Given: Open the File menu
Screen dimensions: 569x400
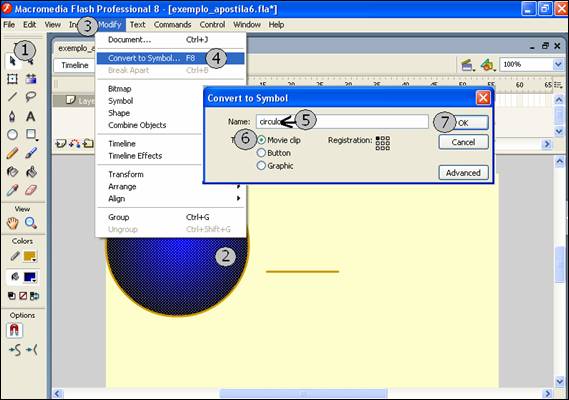Looking at the screenshot, I should (x=9, y=25).
